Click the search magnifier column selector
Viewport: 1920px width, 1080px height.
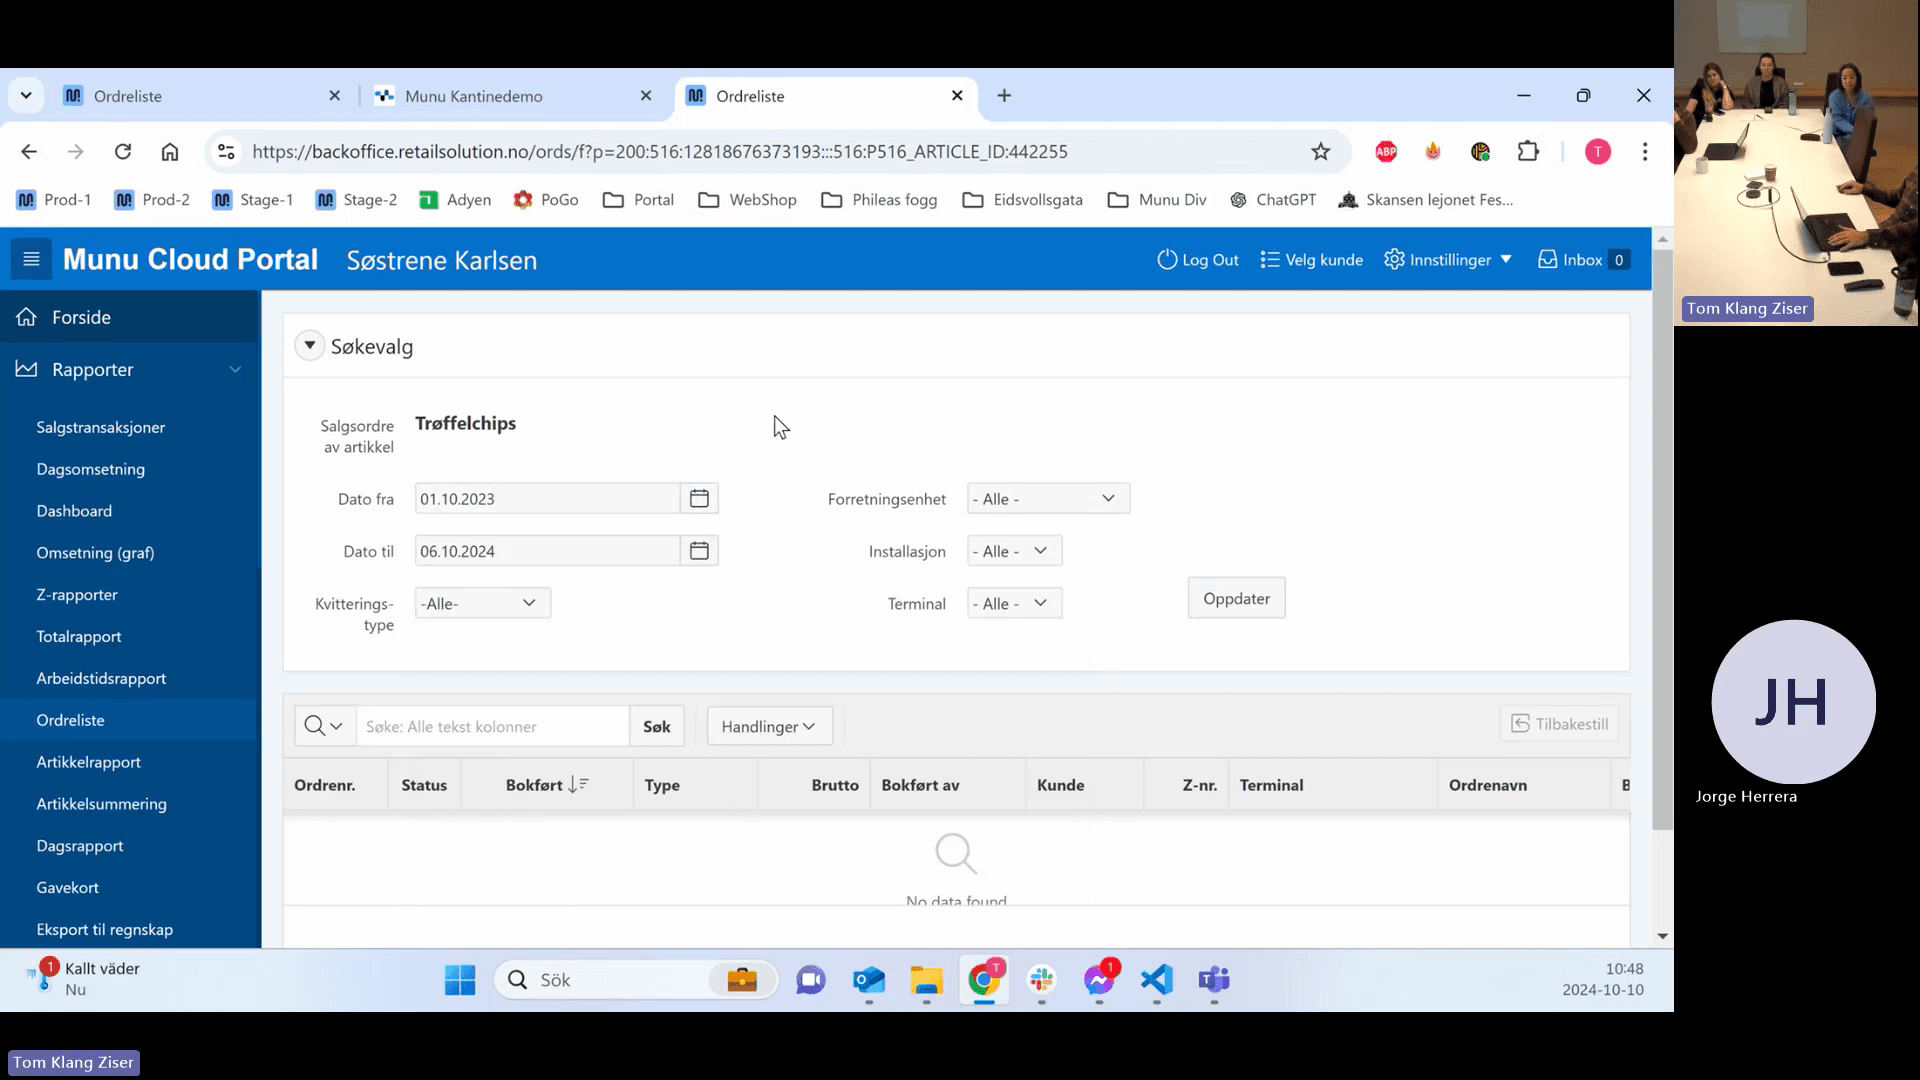(x=324, y=726)
